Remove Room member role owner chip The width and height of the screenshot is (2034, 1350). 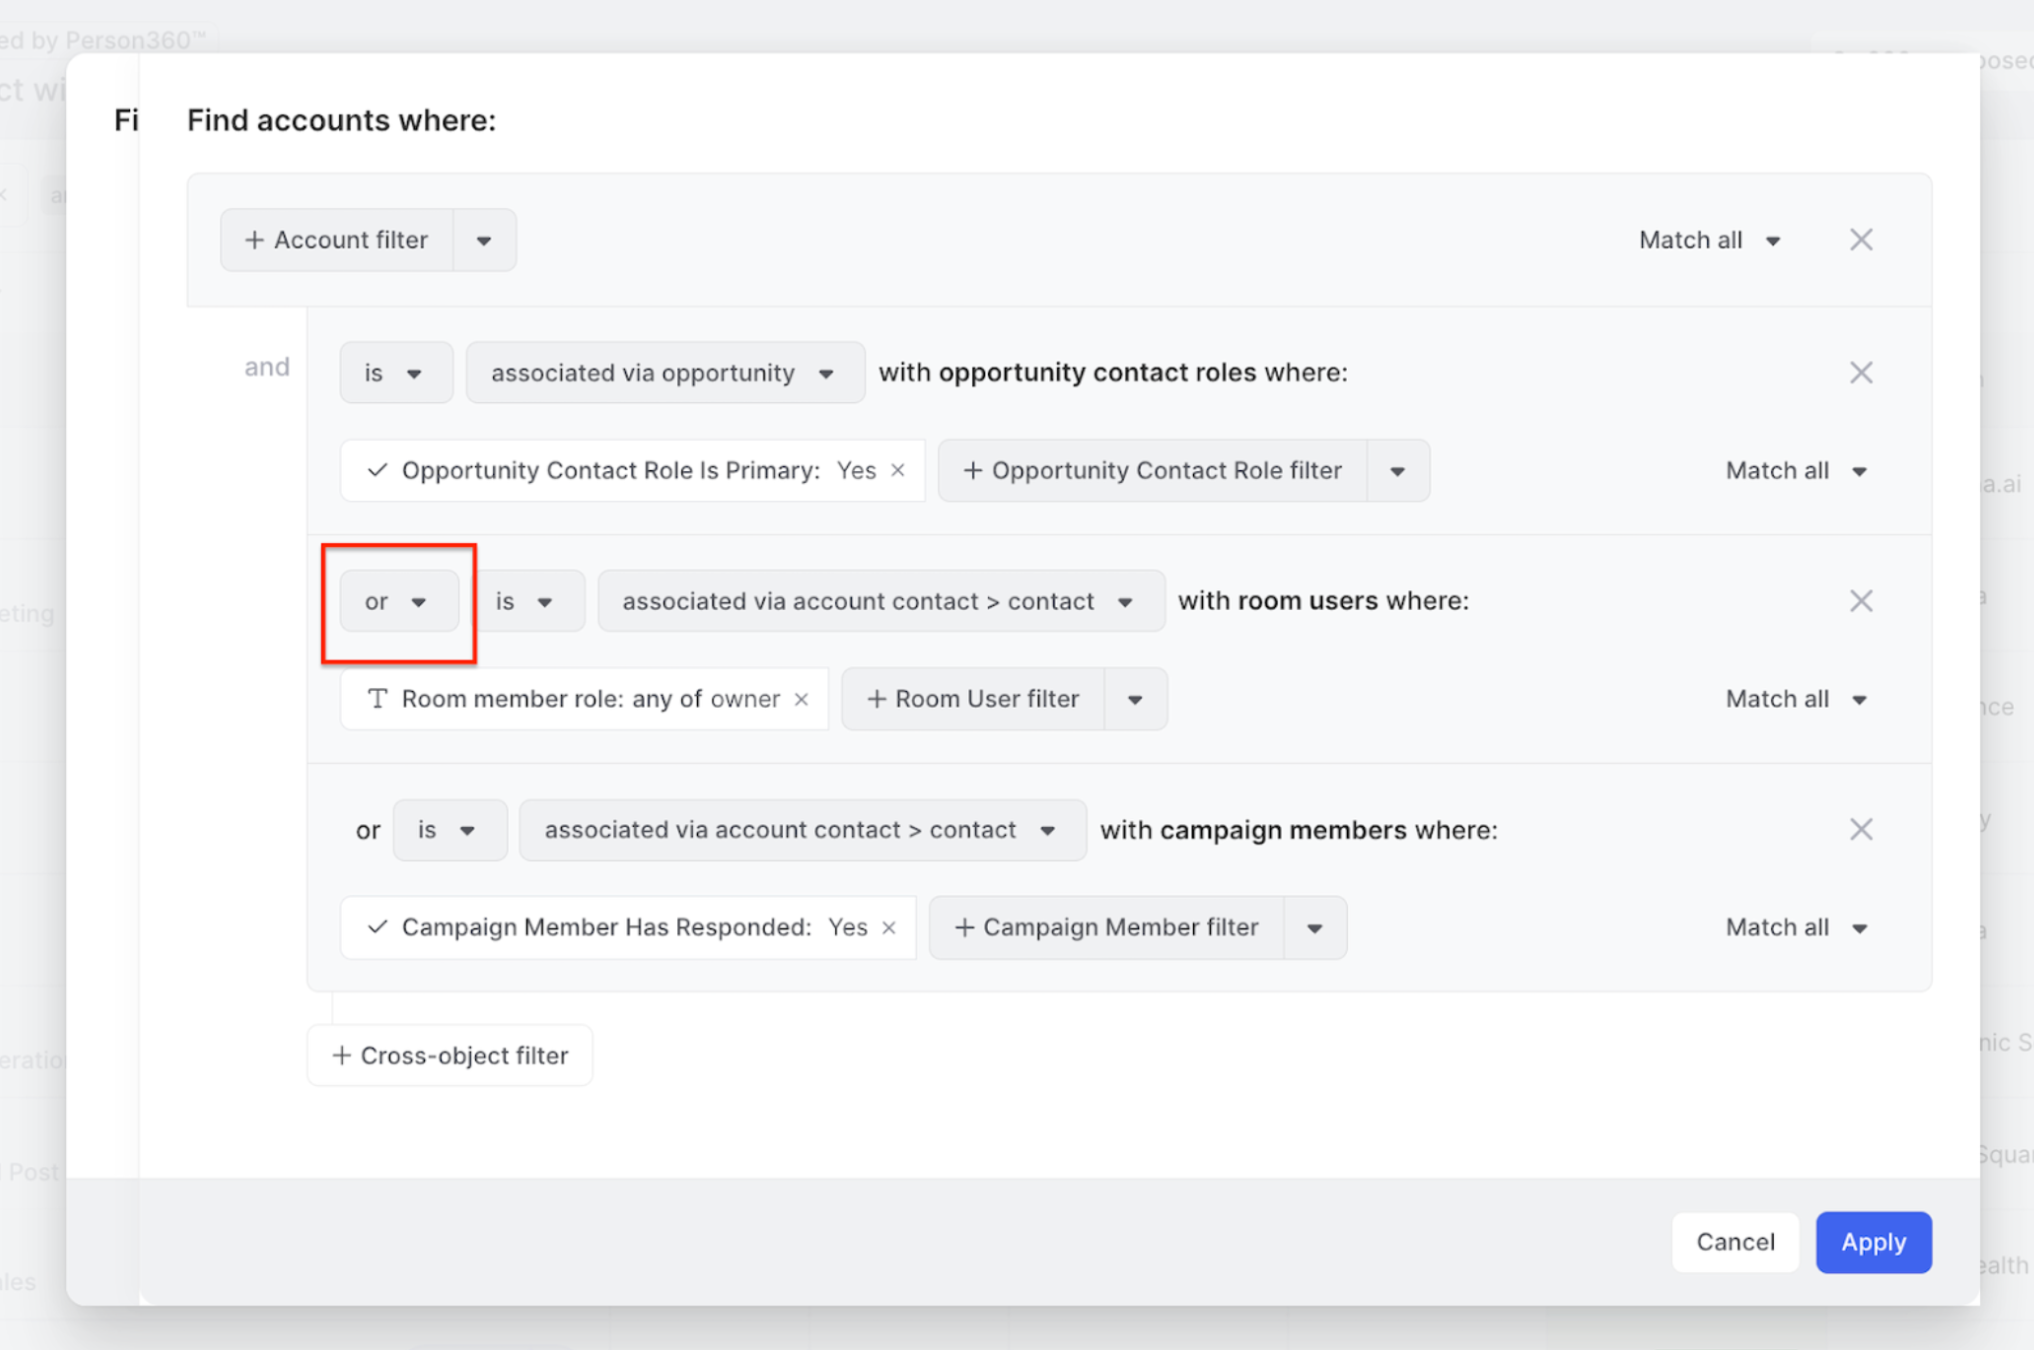801,699
